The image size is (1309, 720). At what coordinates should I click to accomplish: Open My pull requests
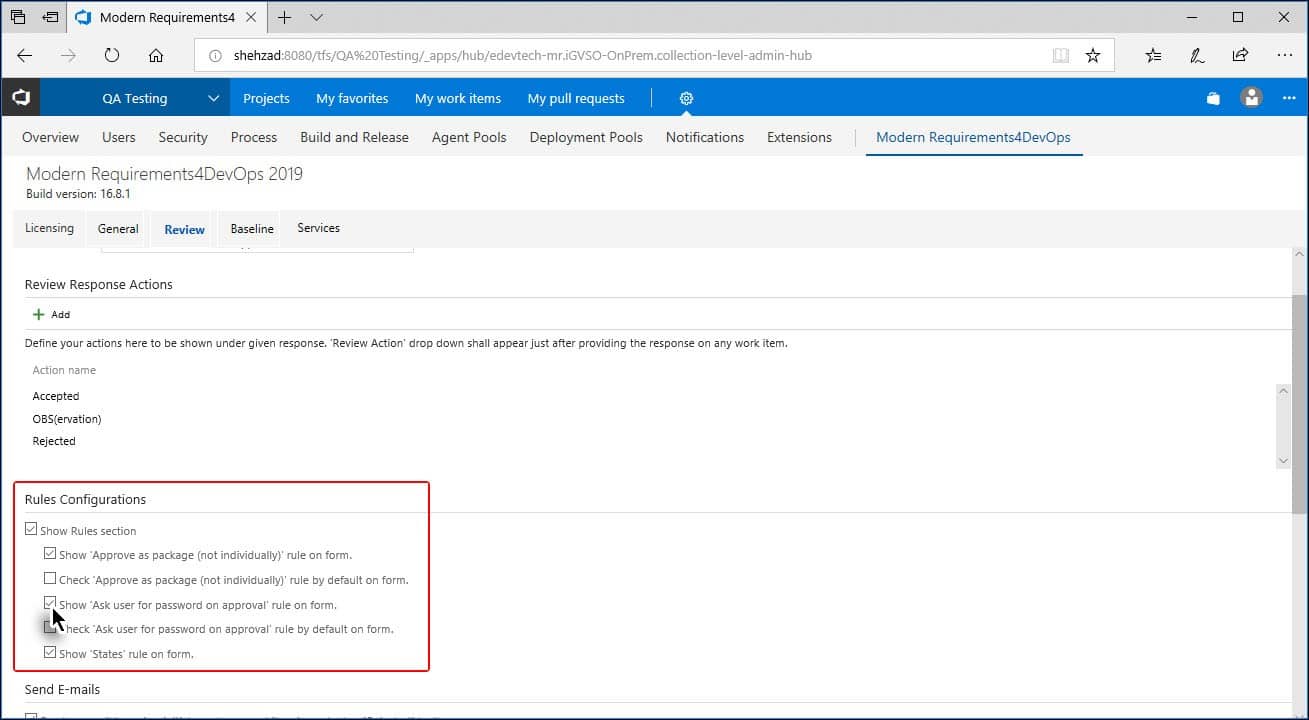click(x=576, y=98)
